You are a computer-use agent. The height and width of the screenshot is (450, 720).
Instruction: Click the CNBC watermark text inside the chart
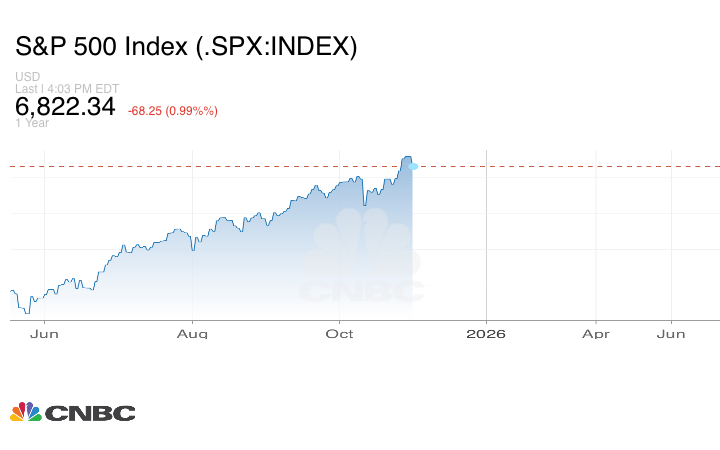click(x=362, y=291)
